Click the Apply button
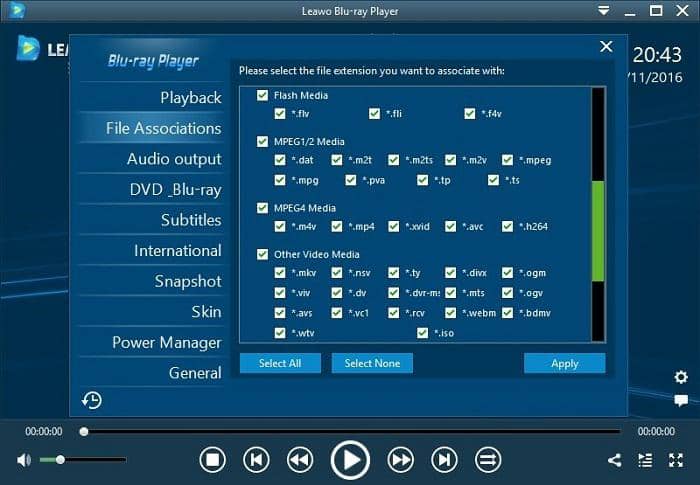Image resolution: width=700 pixels, height=485 pixels. 564,363
